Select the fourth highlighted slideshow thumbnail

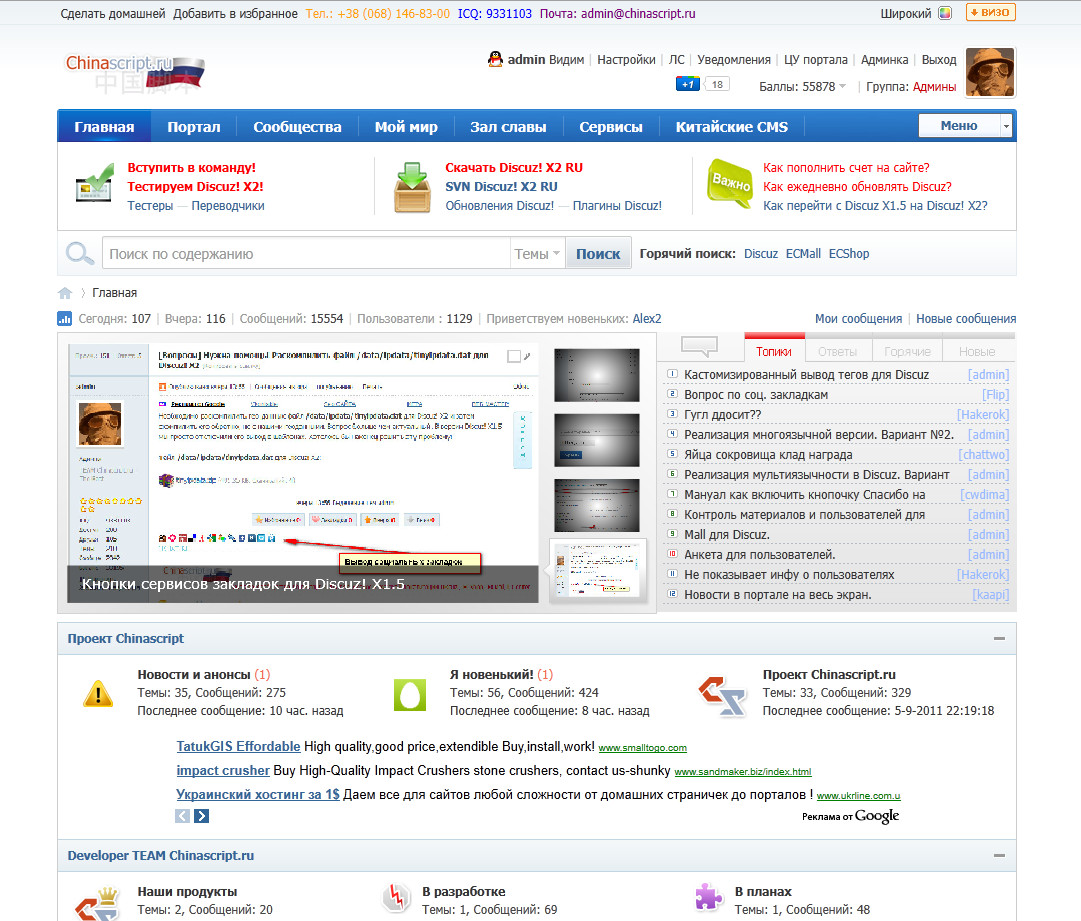[598, 569]
